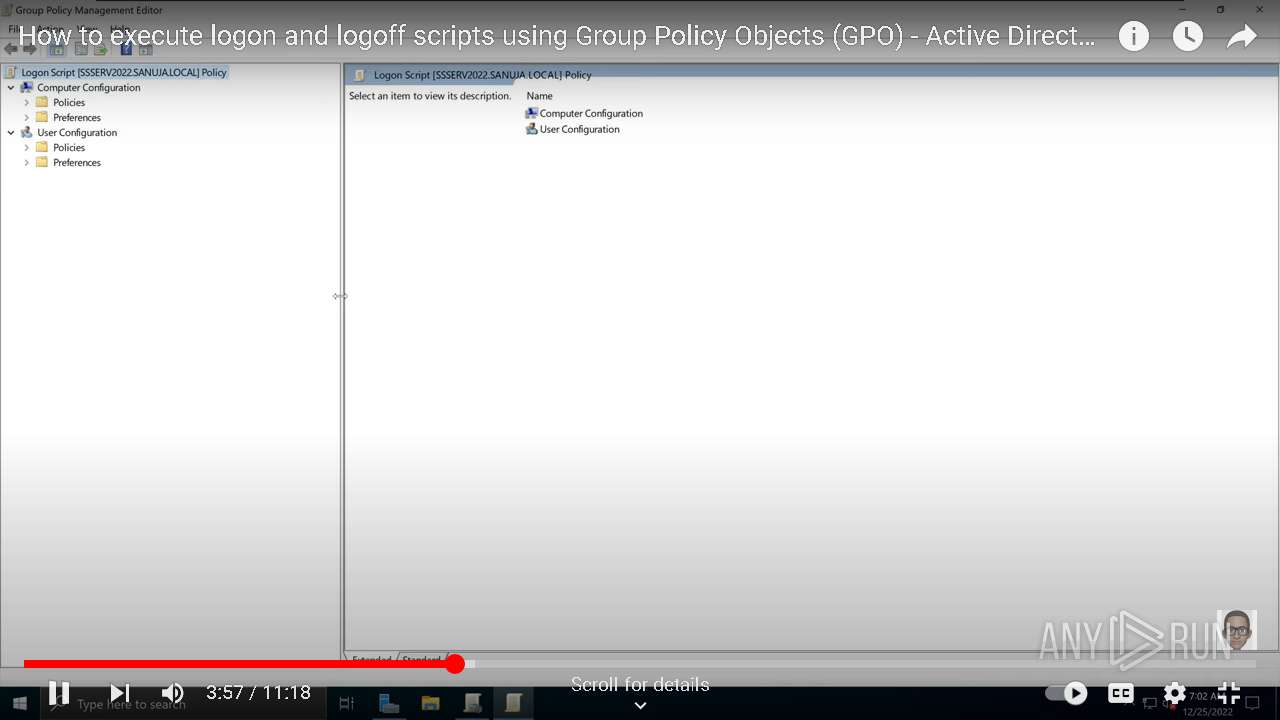Expand Policies under User Configuration

point(26,147)
